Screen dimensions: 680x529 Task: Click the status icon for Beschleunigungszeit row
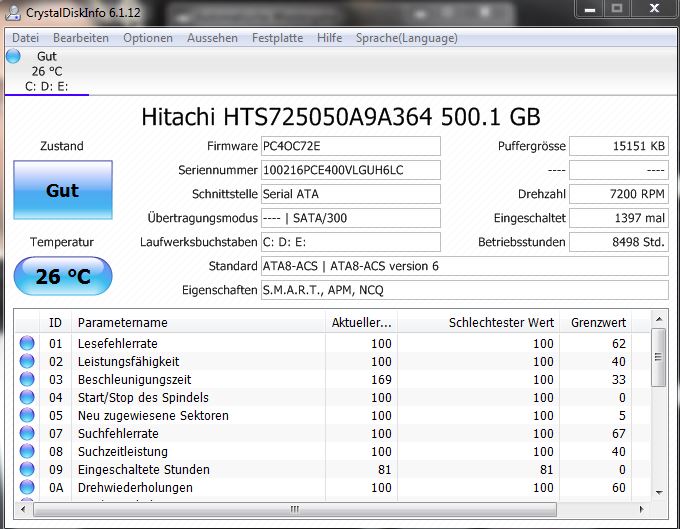point(27,379)
